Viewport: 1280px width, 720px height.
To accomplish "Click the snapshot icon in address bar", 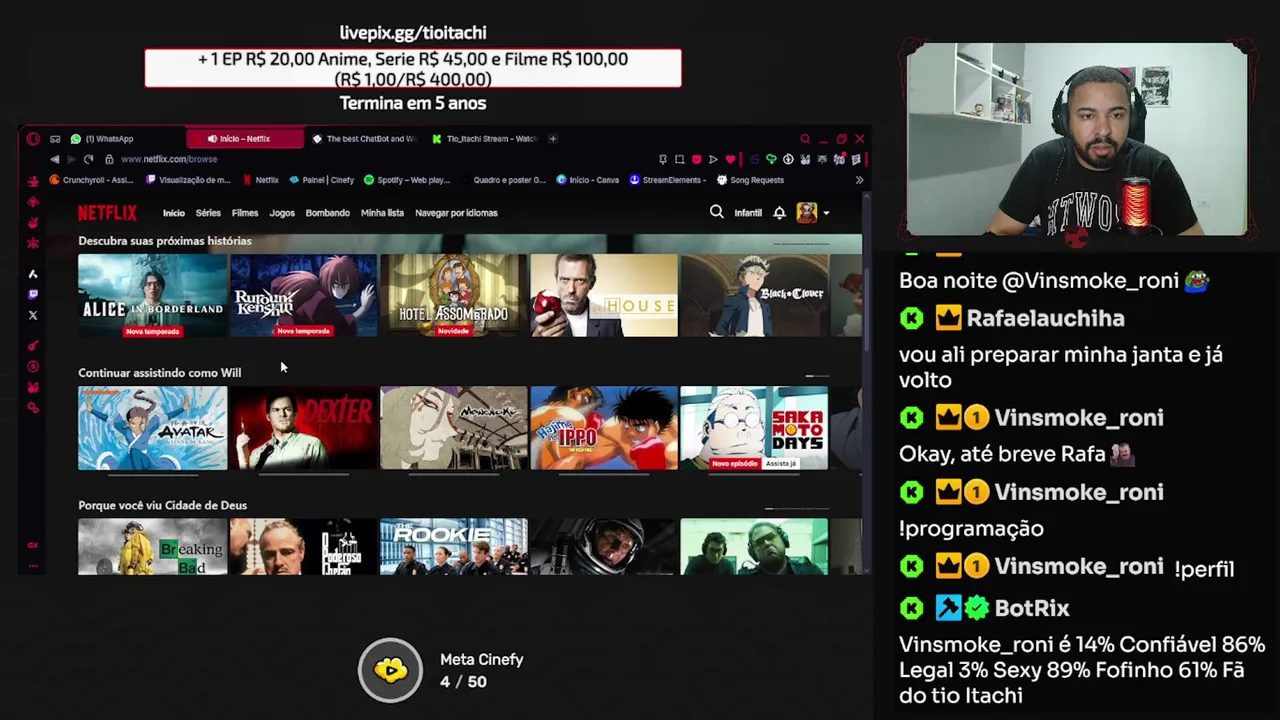I will coord(679,159).
